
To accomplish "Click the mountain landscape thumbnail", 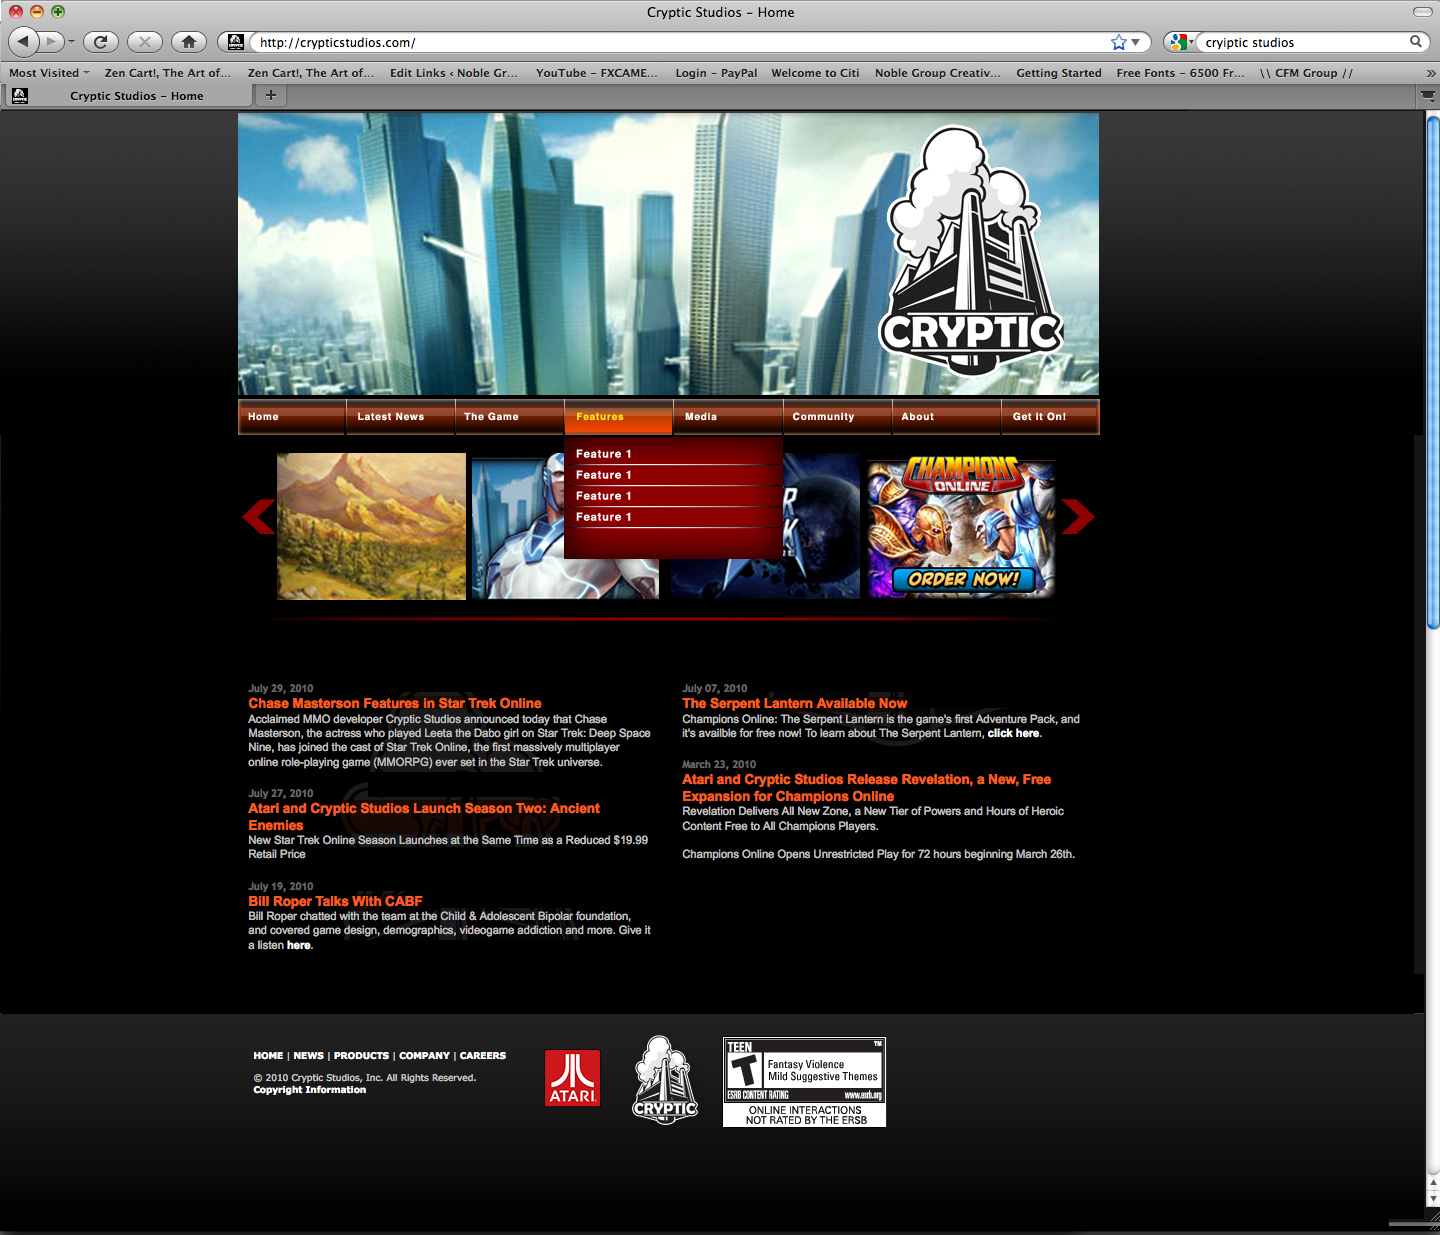I will point(371,526).
